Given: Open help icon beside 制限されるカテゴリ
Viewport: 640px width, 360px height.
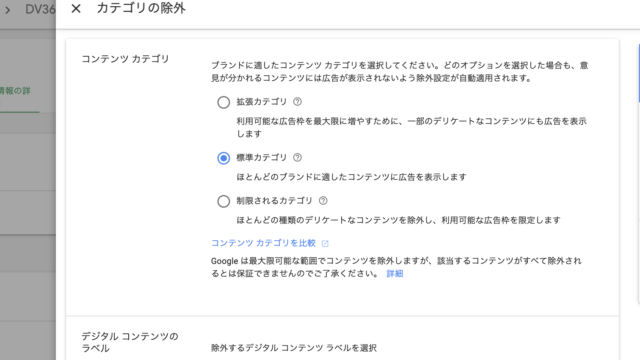Looking at the screenshot, I should pos(323,201).
